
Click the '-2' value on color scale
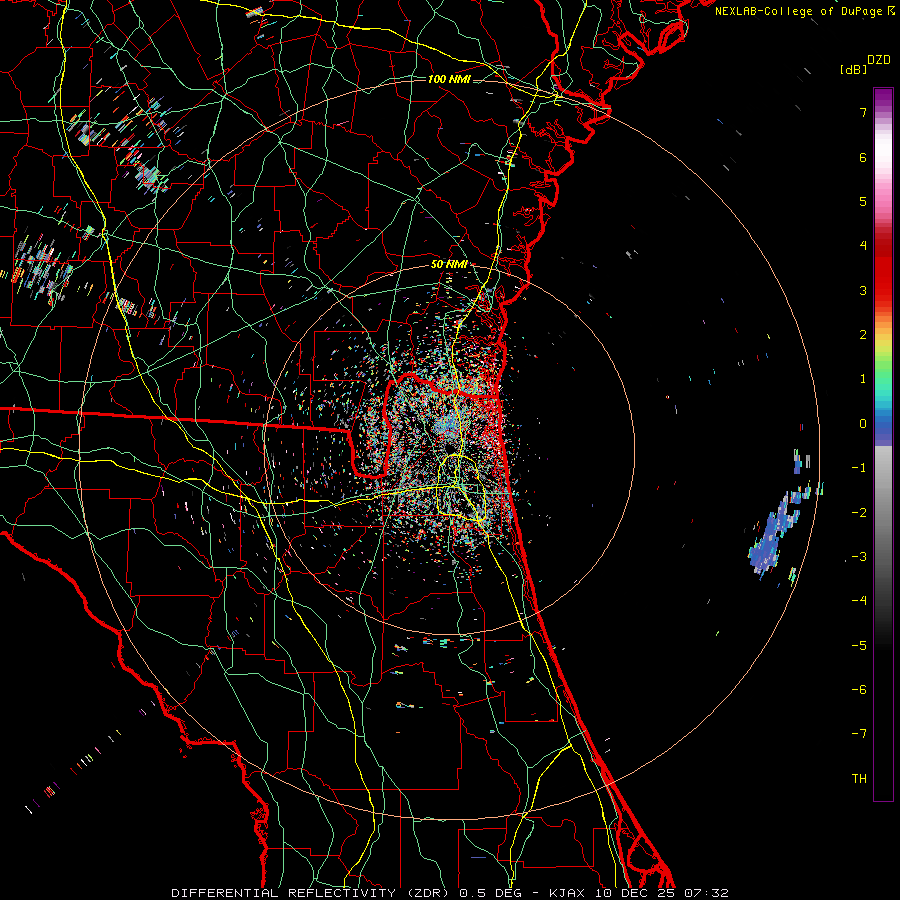click(859, 513)
